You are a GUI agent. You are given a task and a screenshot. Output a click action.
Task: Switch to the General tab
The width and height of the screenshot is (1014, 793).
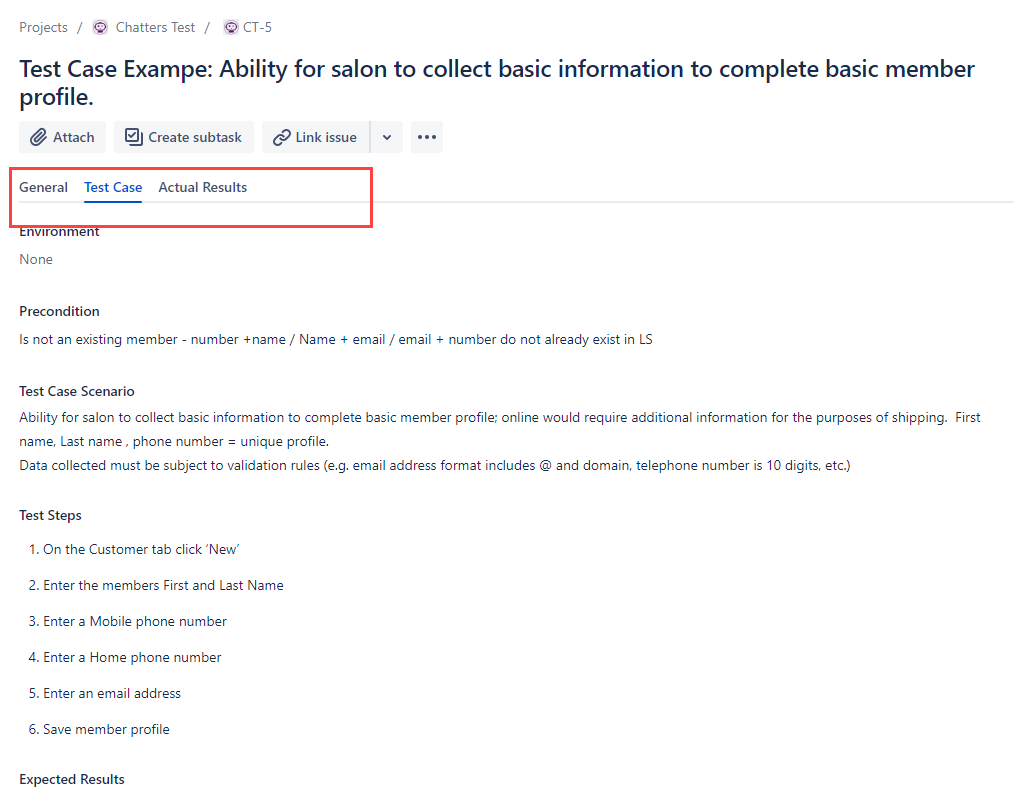[x=43, y=187]
